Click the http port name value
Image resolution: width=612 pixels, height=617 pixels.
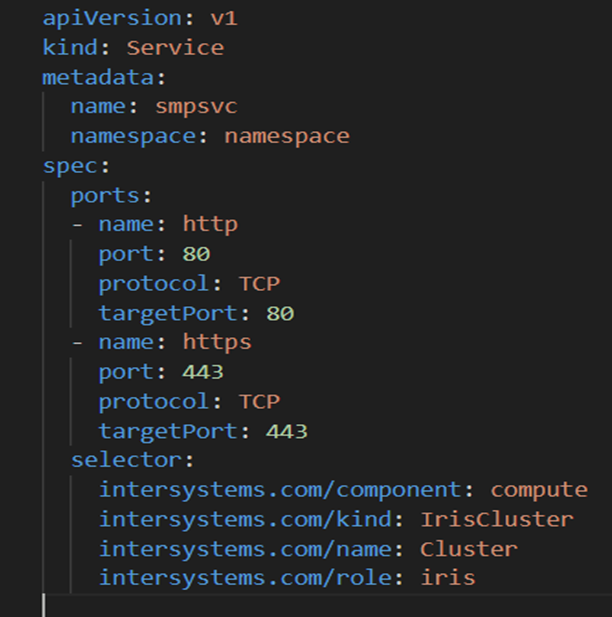coord(210,225)
